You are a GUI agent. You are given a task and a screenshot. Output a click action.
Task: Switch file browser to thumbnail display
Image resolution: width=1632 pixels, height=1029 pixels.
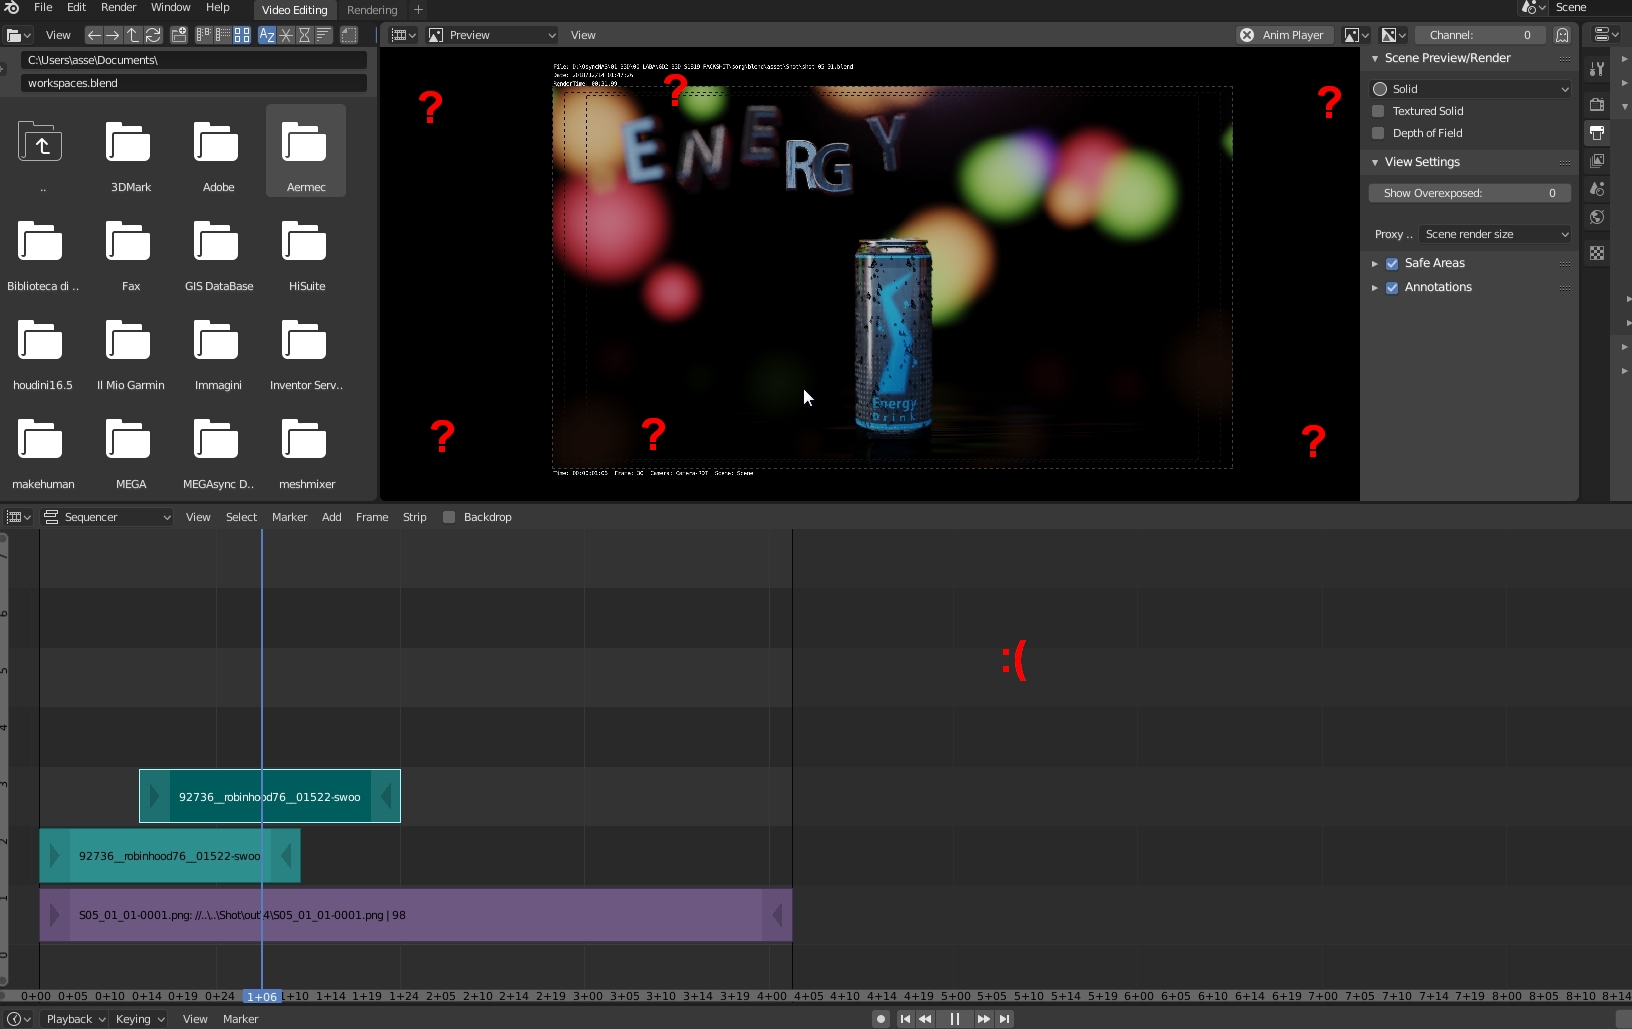click(x=242, y=35)
